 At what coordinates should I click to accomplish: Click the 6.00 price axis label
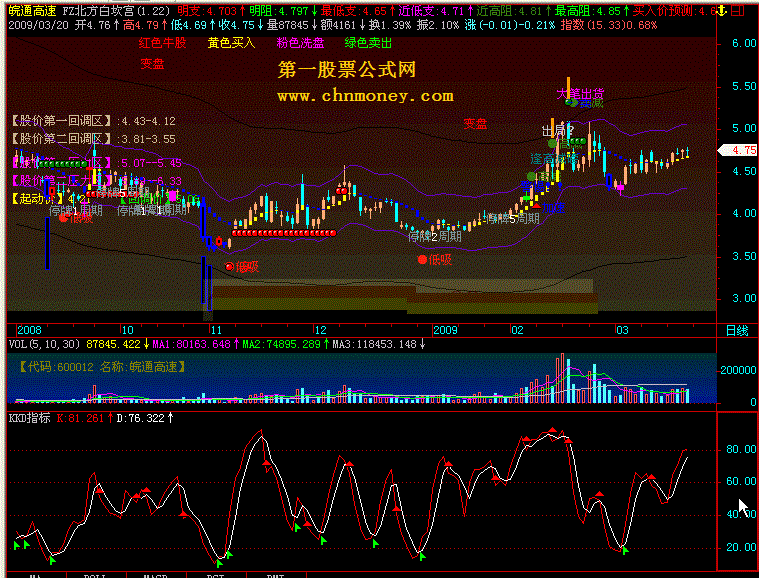744,44
